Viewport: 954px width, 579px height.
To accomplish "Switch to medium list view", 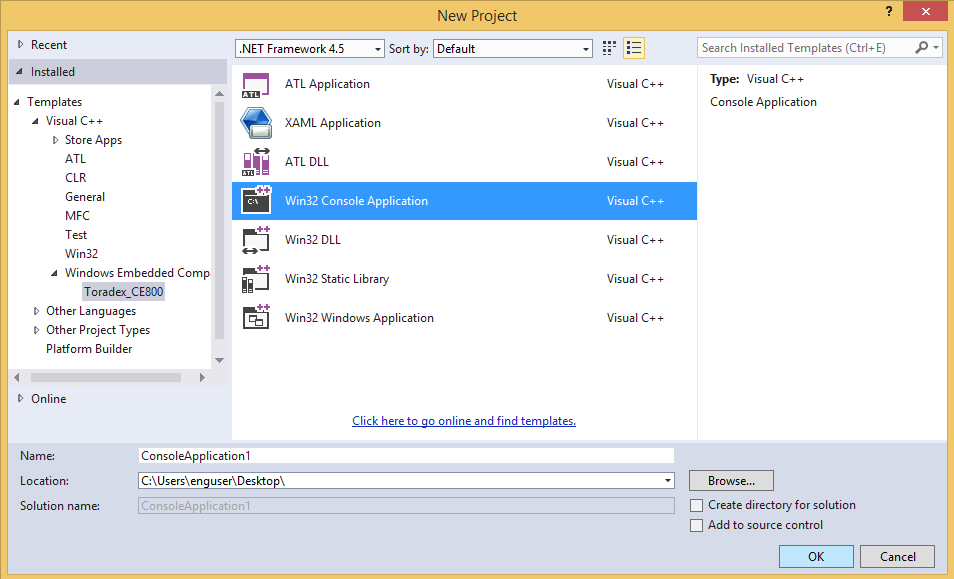I will click(x=633, y=47).
